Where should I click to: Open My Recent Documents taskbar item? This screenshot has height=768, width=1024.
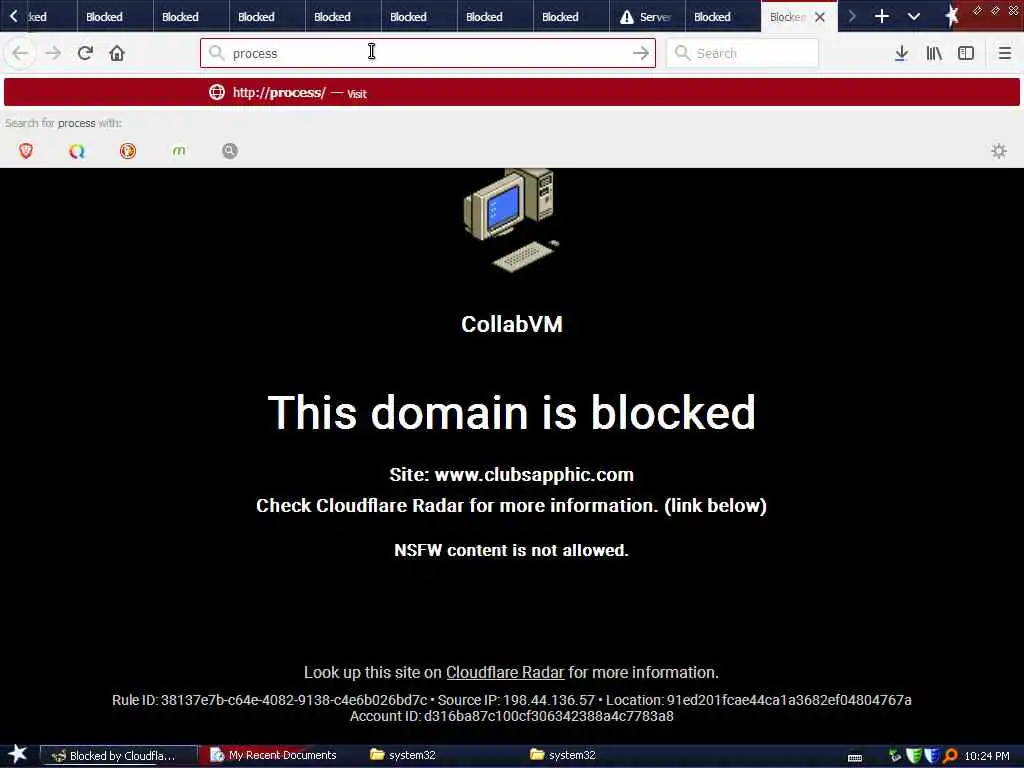coord(273,755)
